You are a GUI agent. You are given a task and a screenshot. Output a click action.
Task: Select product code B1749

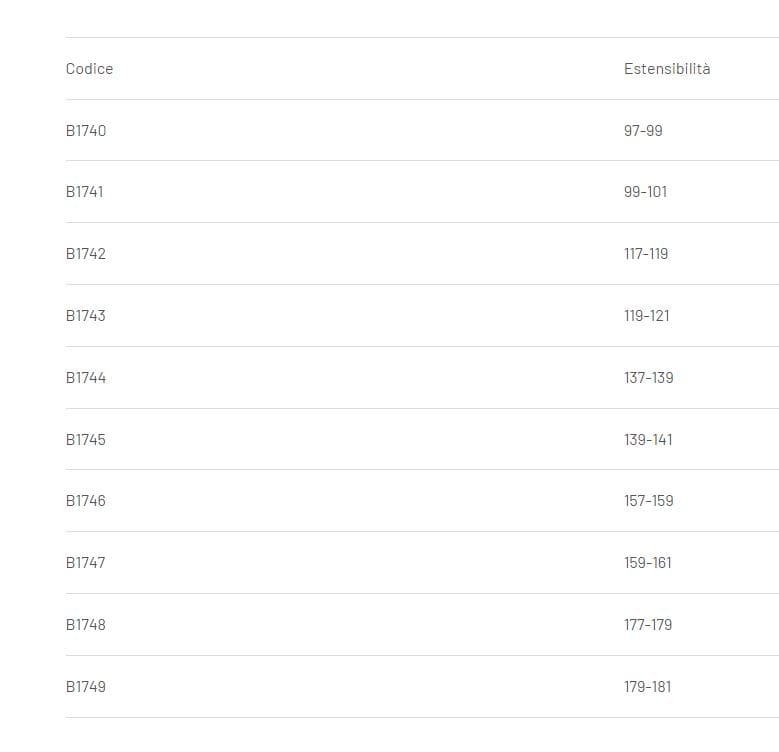tap(86, 687)
